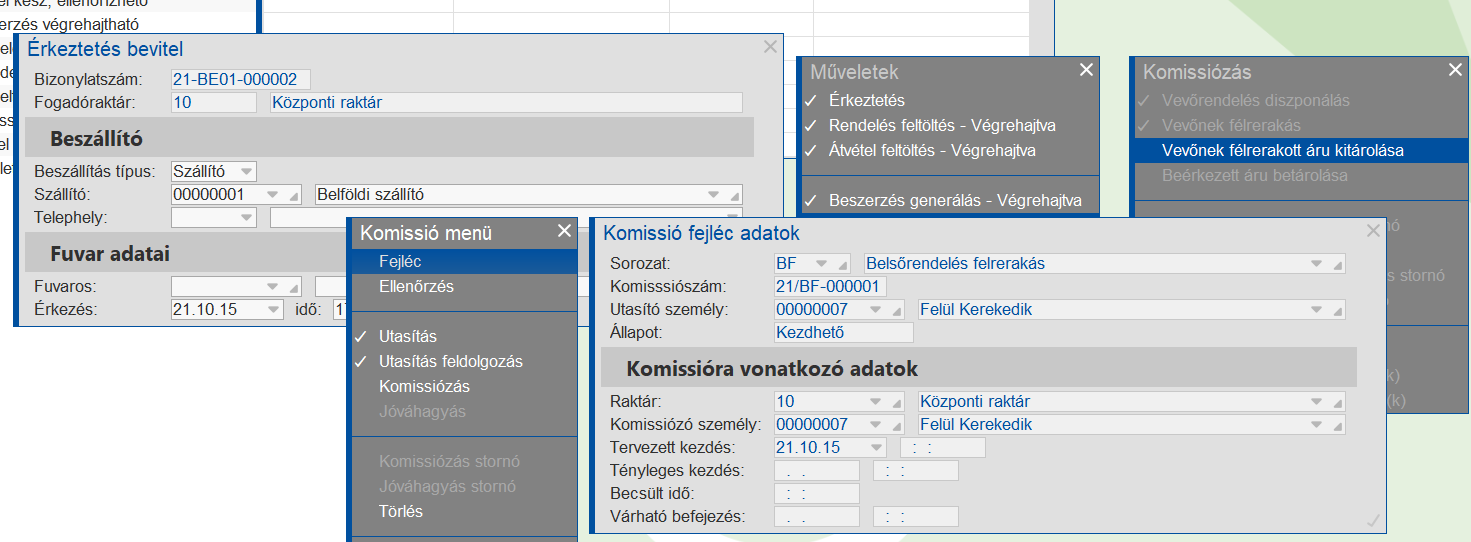This screenshot has height=542, width=1471.
Task: Expand the Belföldi szállító name dropdown
Action: tap(714, 195)
